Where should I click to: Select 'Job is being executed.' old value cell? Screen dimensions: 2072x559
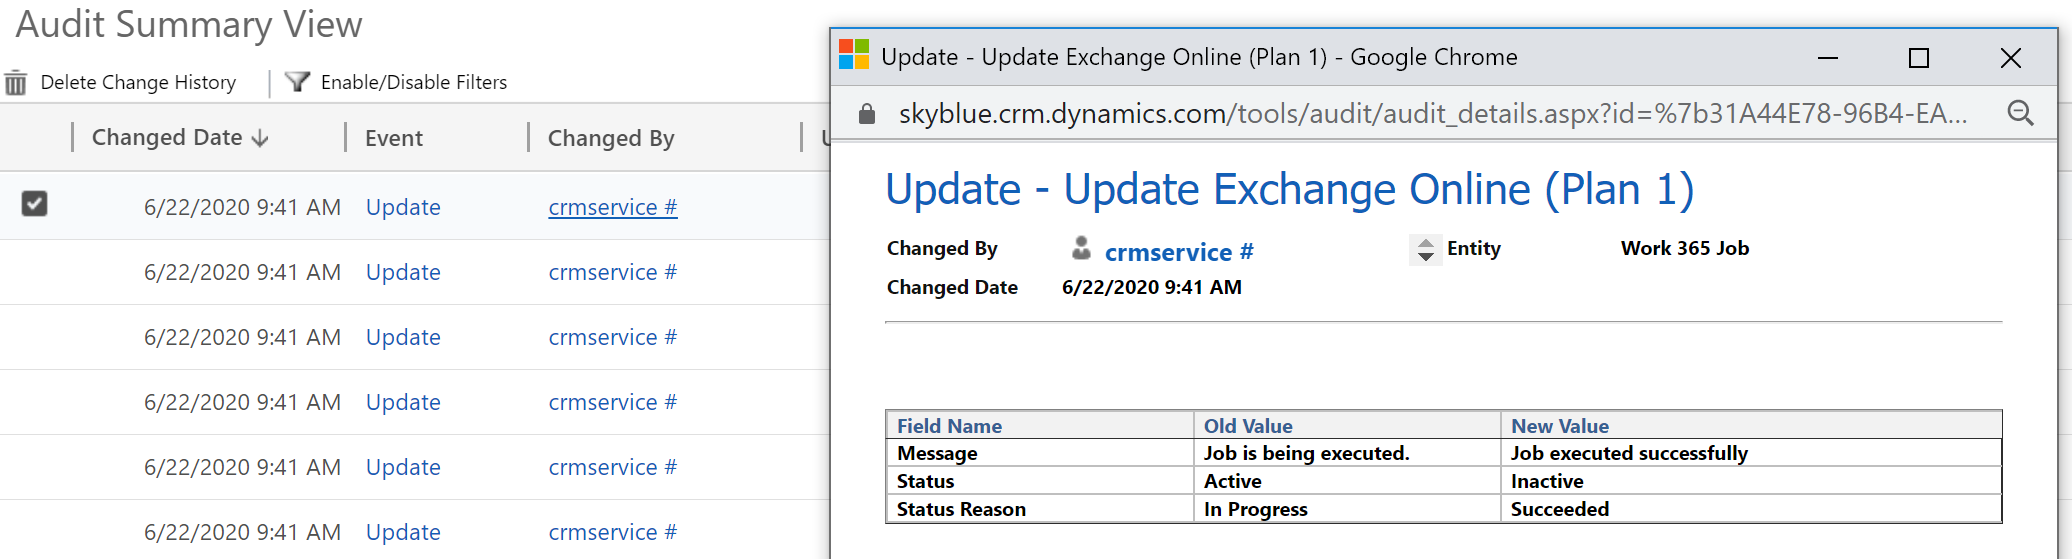pos(1347,453)
